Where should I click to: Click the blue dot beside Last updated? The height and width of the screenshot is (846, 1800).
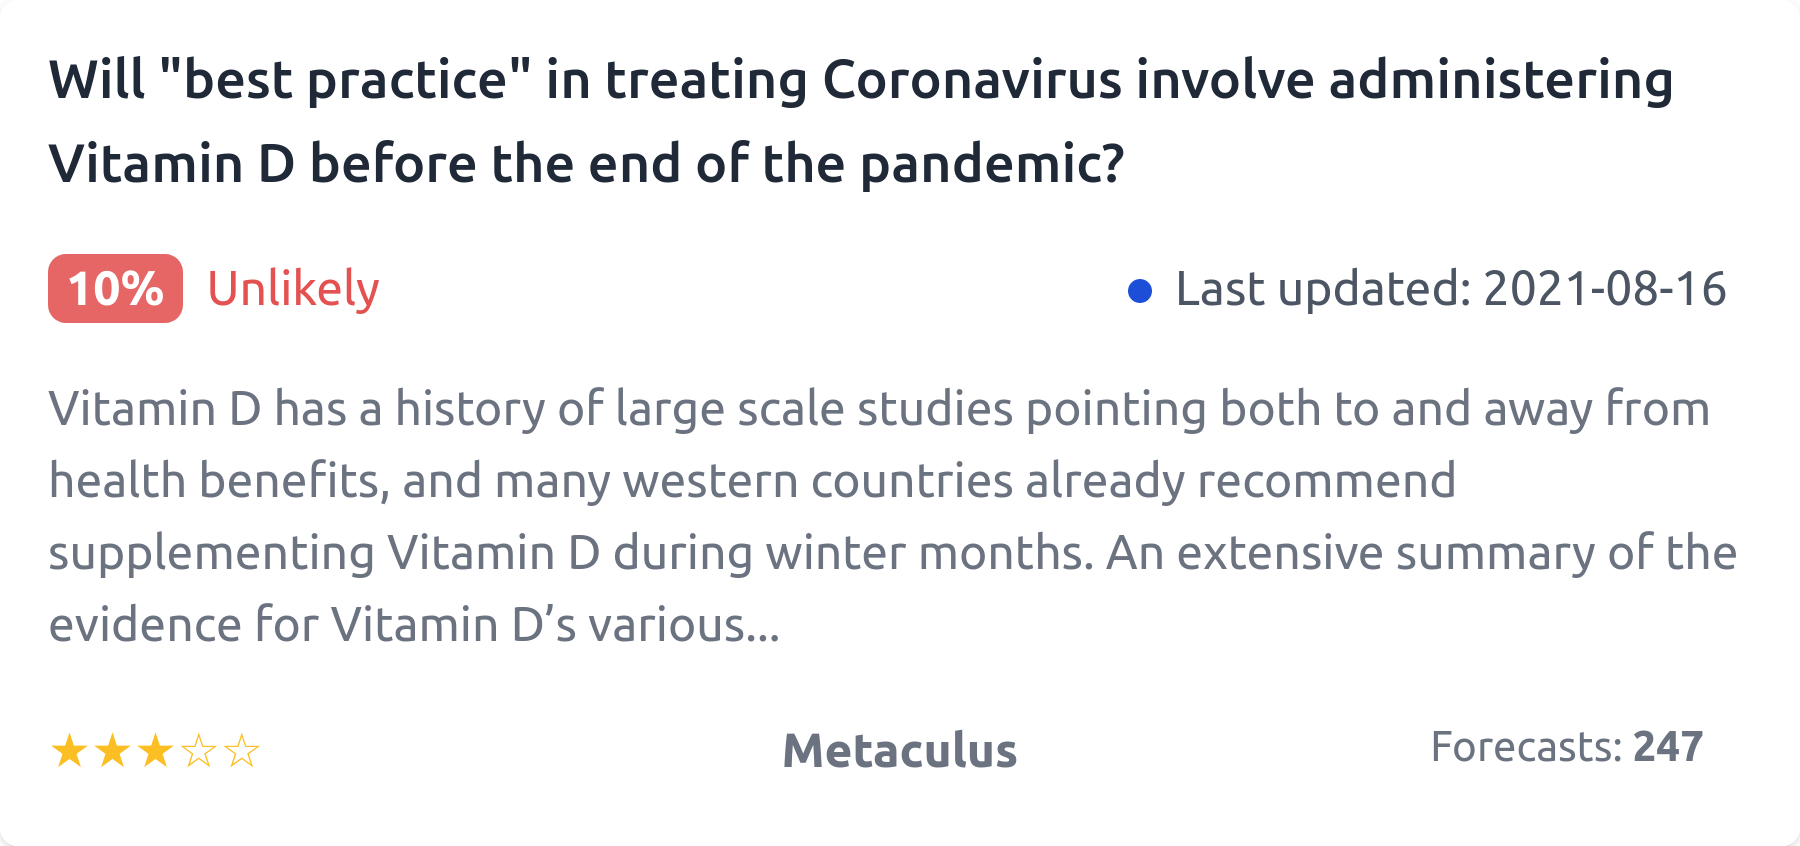click(x=1140, y=291)
